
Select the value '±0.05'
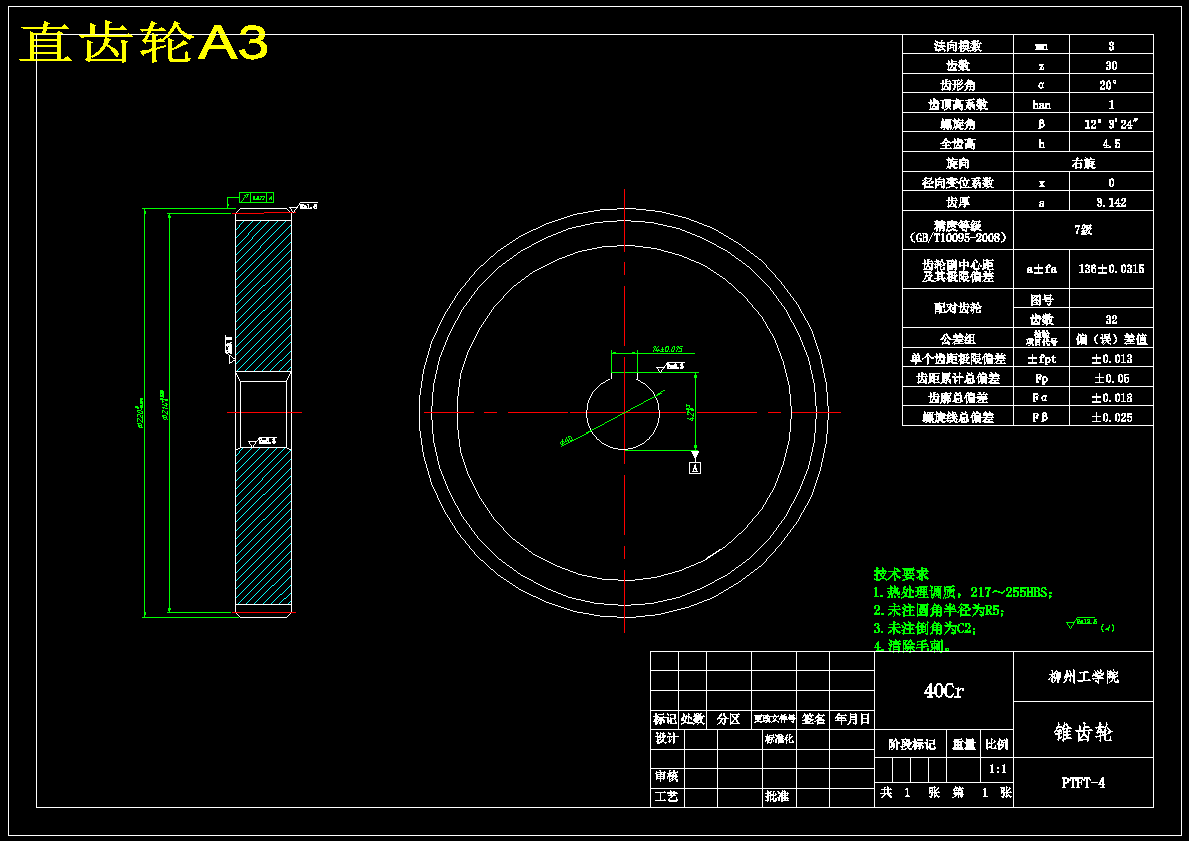click(x=1111, y=378)
